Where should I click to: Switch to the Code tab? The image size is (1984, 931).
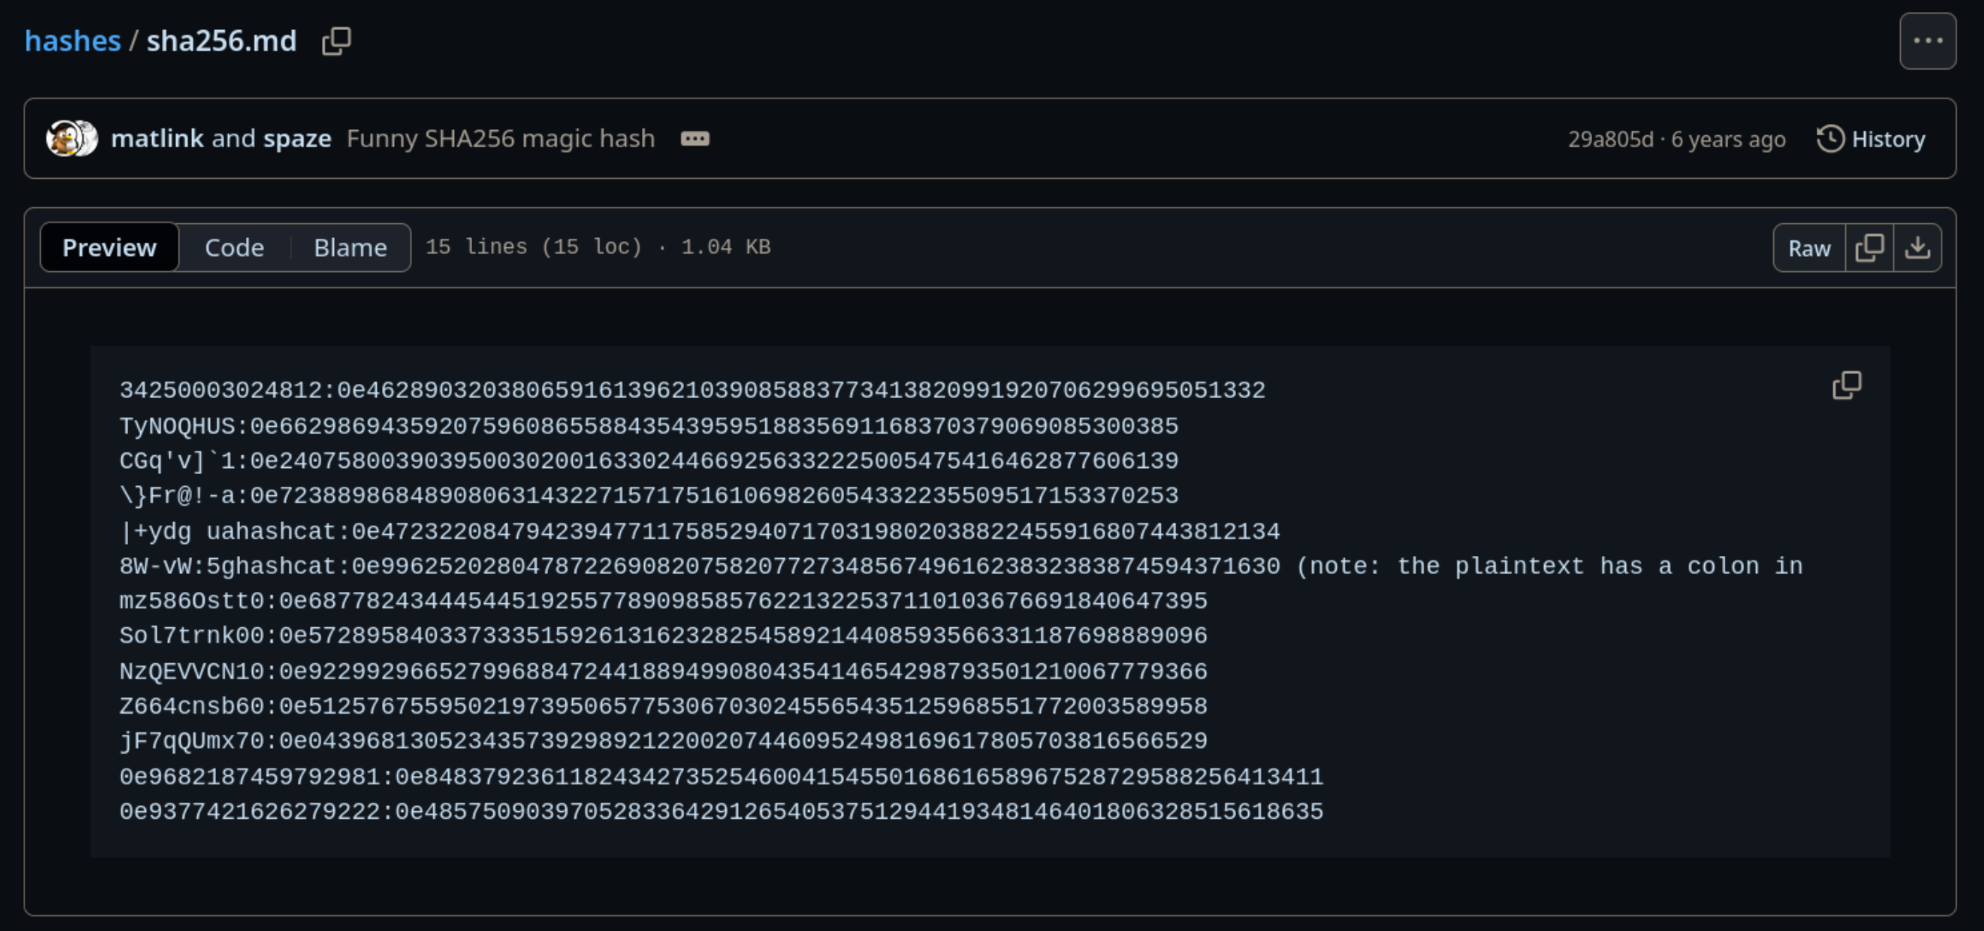pos(234,248)
